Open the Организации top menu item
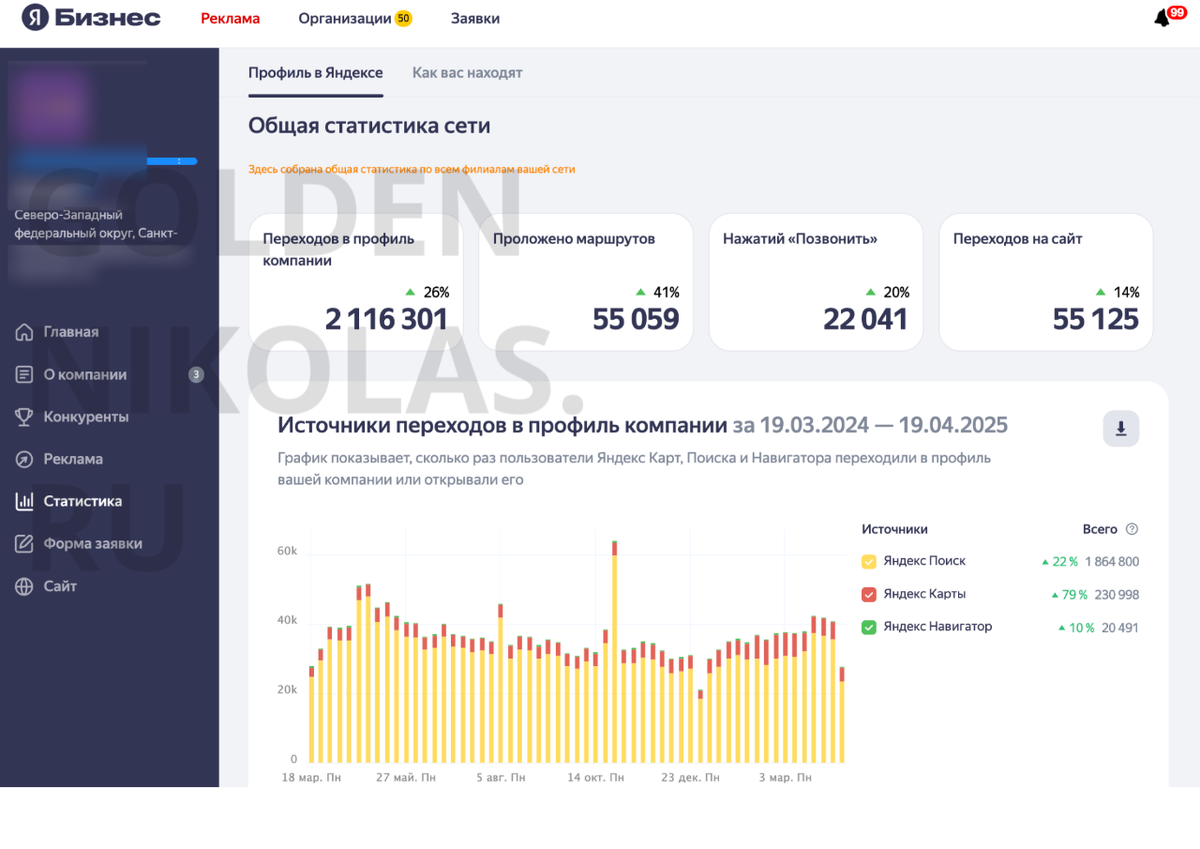The image size is (1200, 849). (x=345, y=18)
